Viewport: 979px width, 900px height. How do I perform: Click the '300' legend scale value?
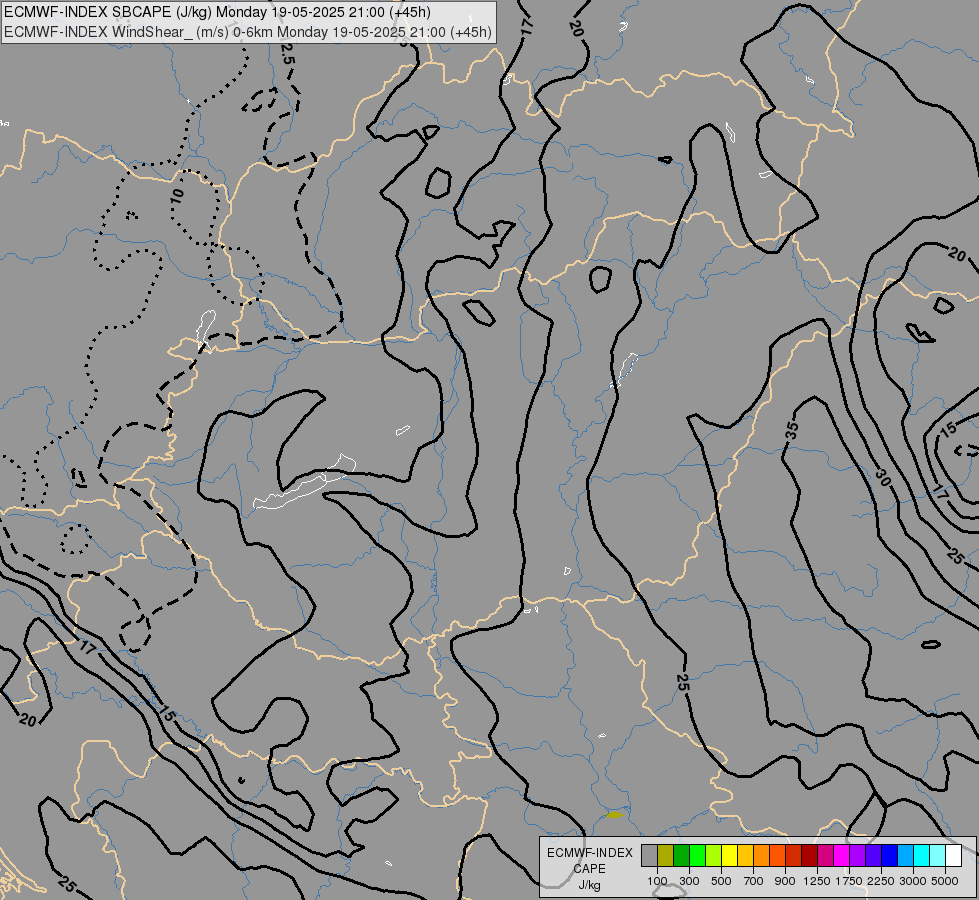pos(689,881)
